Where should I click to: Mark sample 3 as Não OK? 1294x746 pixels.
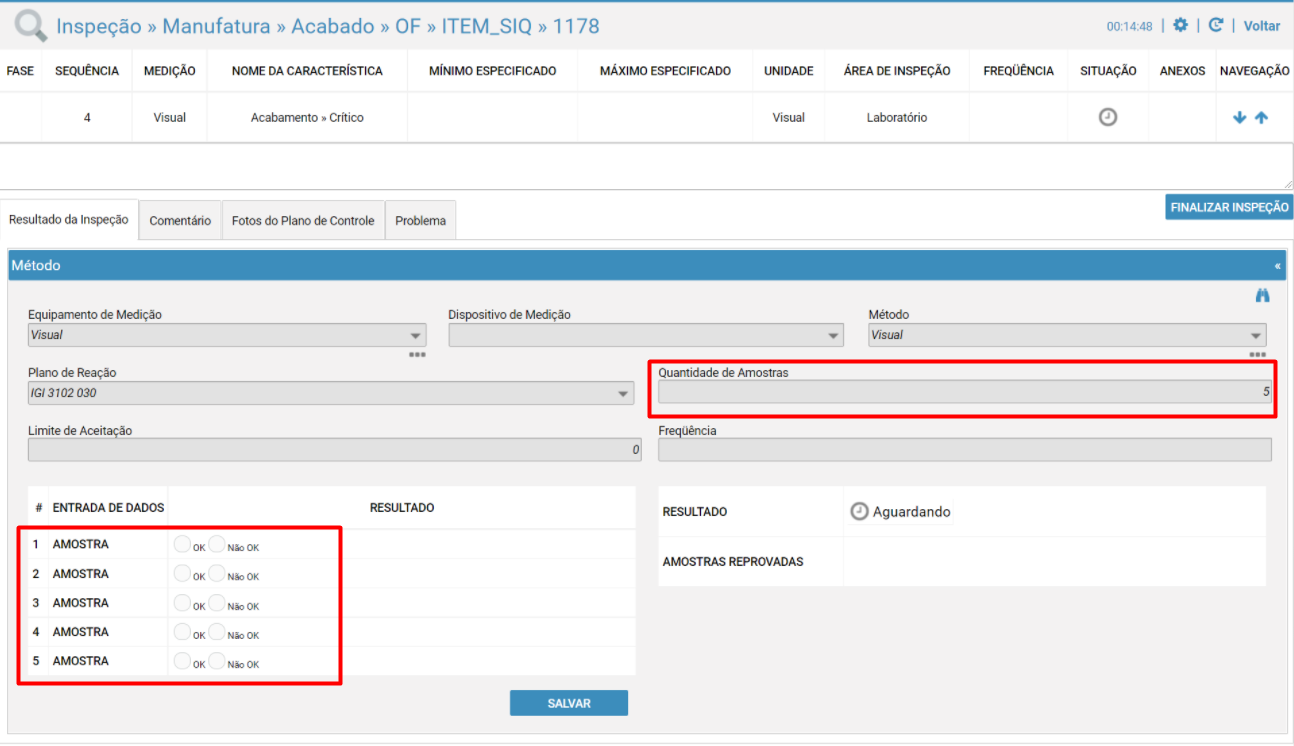(x=217, y=602)
